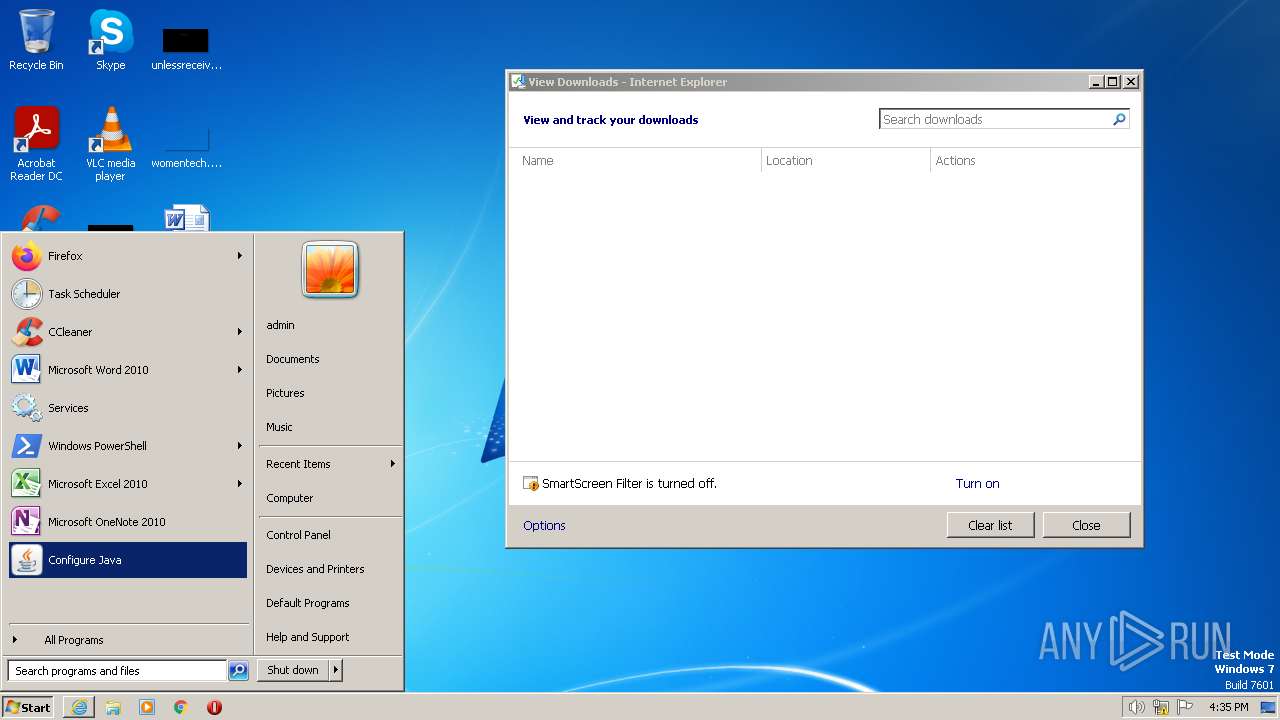Click the View Downloads title bar icon

coord(519,82)
